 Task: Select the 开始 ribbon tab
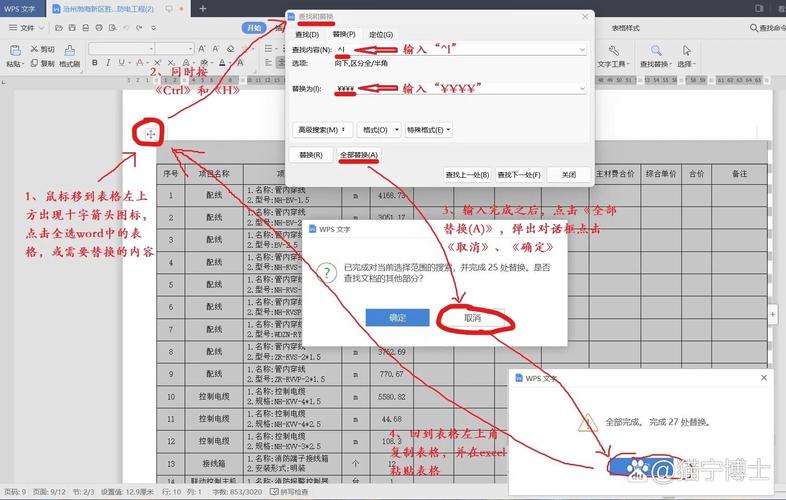tap(254, 28)
